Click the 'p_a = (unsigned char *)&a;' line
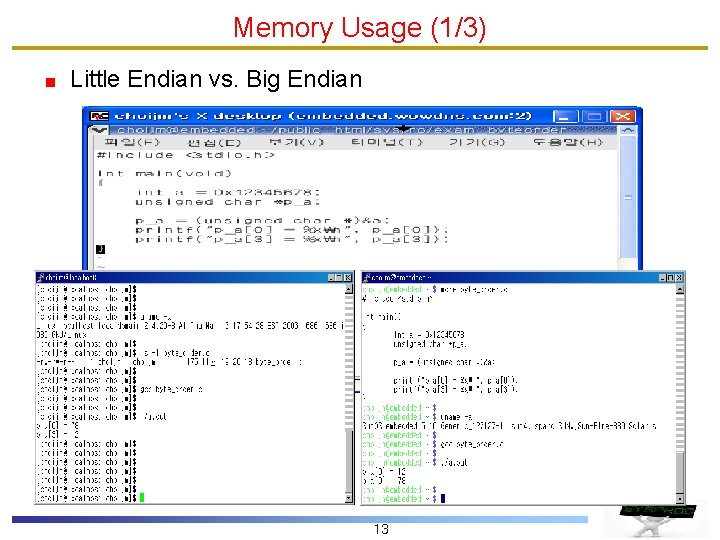 pyautogui.click(x=263, y=220)
